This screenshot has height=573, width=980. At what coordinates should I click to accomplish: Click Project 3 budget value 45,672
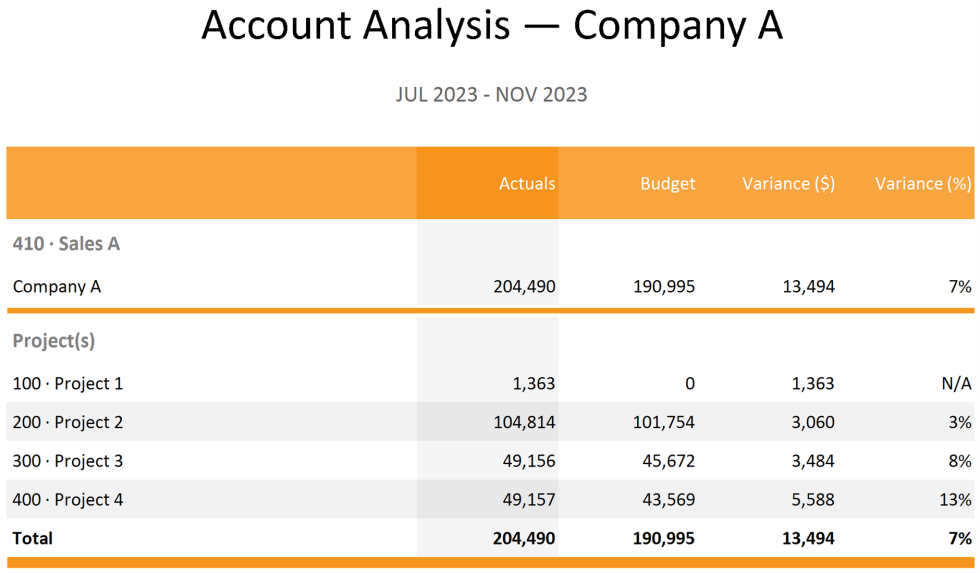click(669, 461)
